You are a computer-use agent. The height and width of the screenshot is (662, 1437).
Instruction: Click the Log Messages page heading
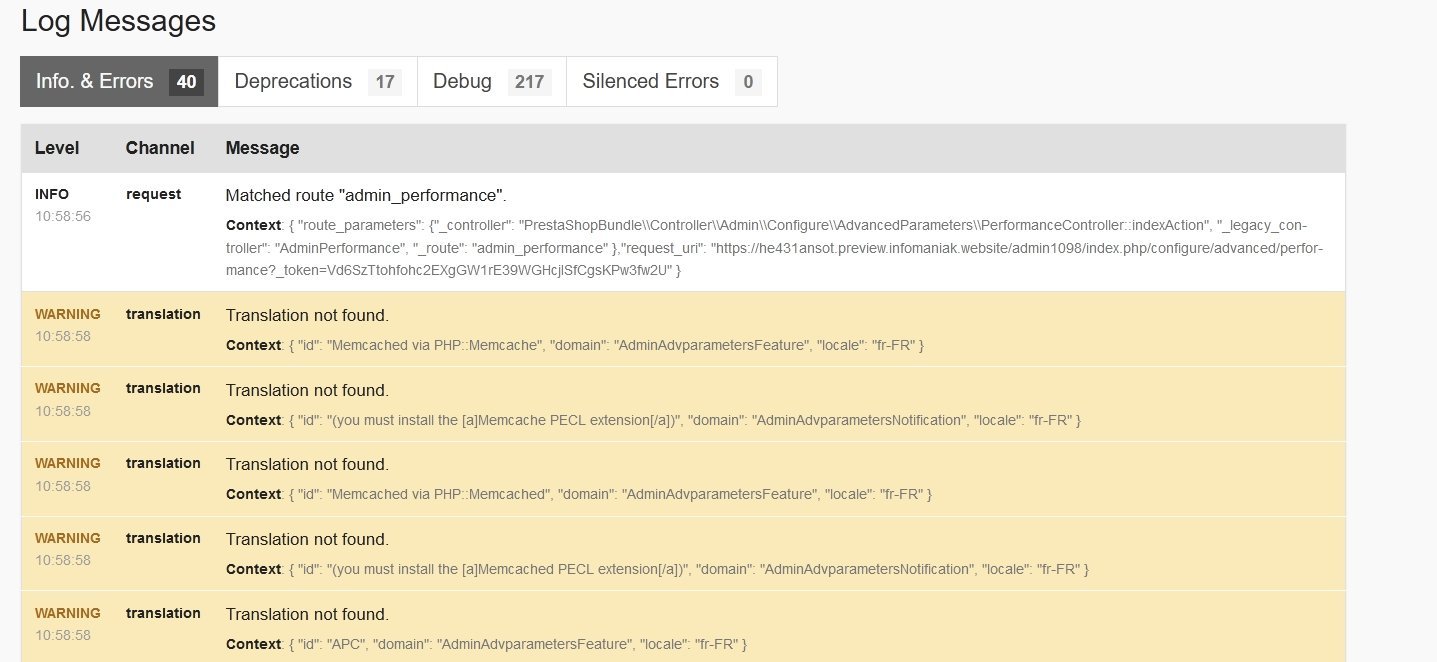118,20
